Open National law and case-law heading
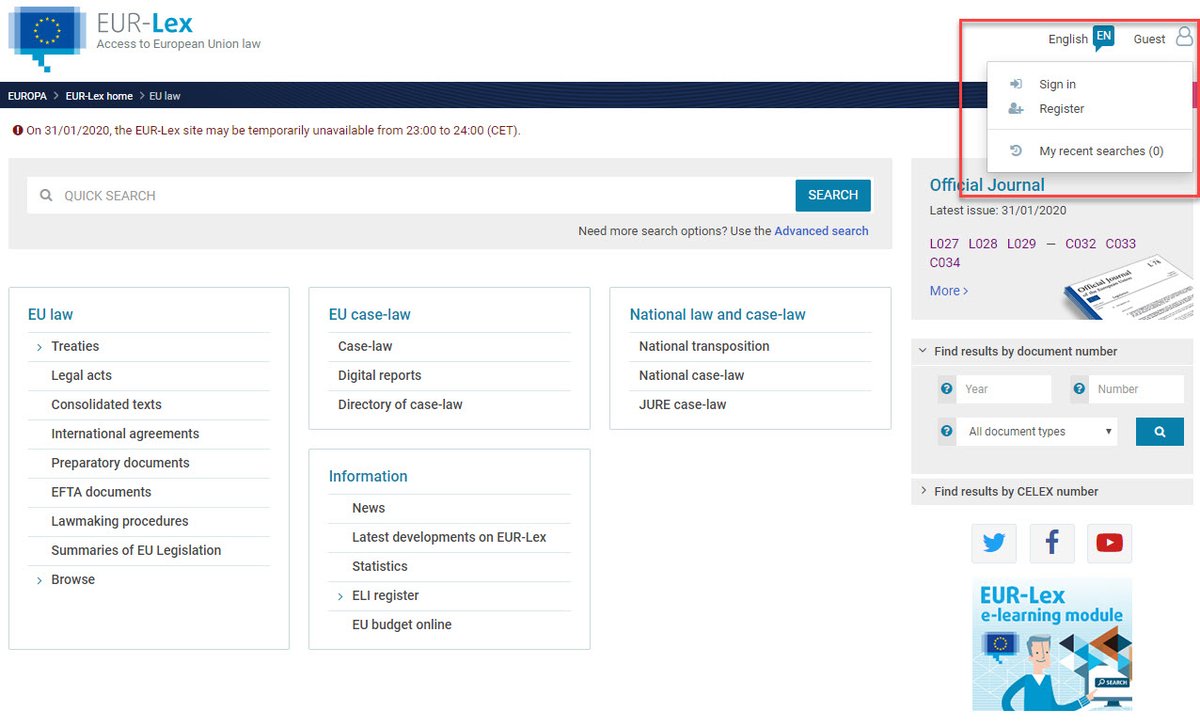1200x727 pixels. [717, 314]
